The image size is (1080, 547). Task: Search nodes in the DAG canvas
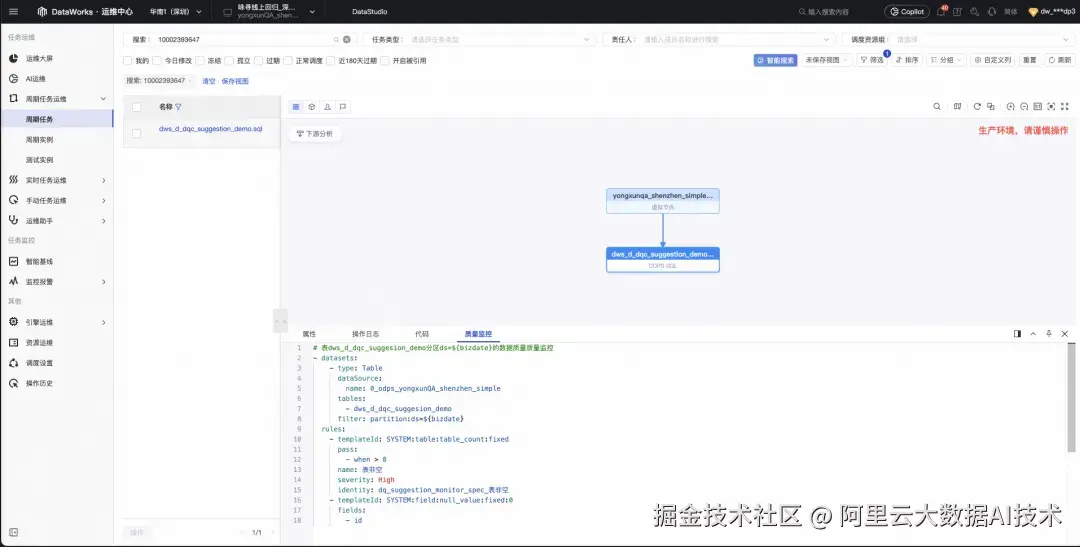(x=937, y=107)
